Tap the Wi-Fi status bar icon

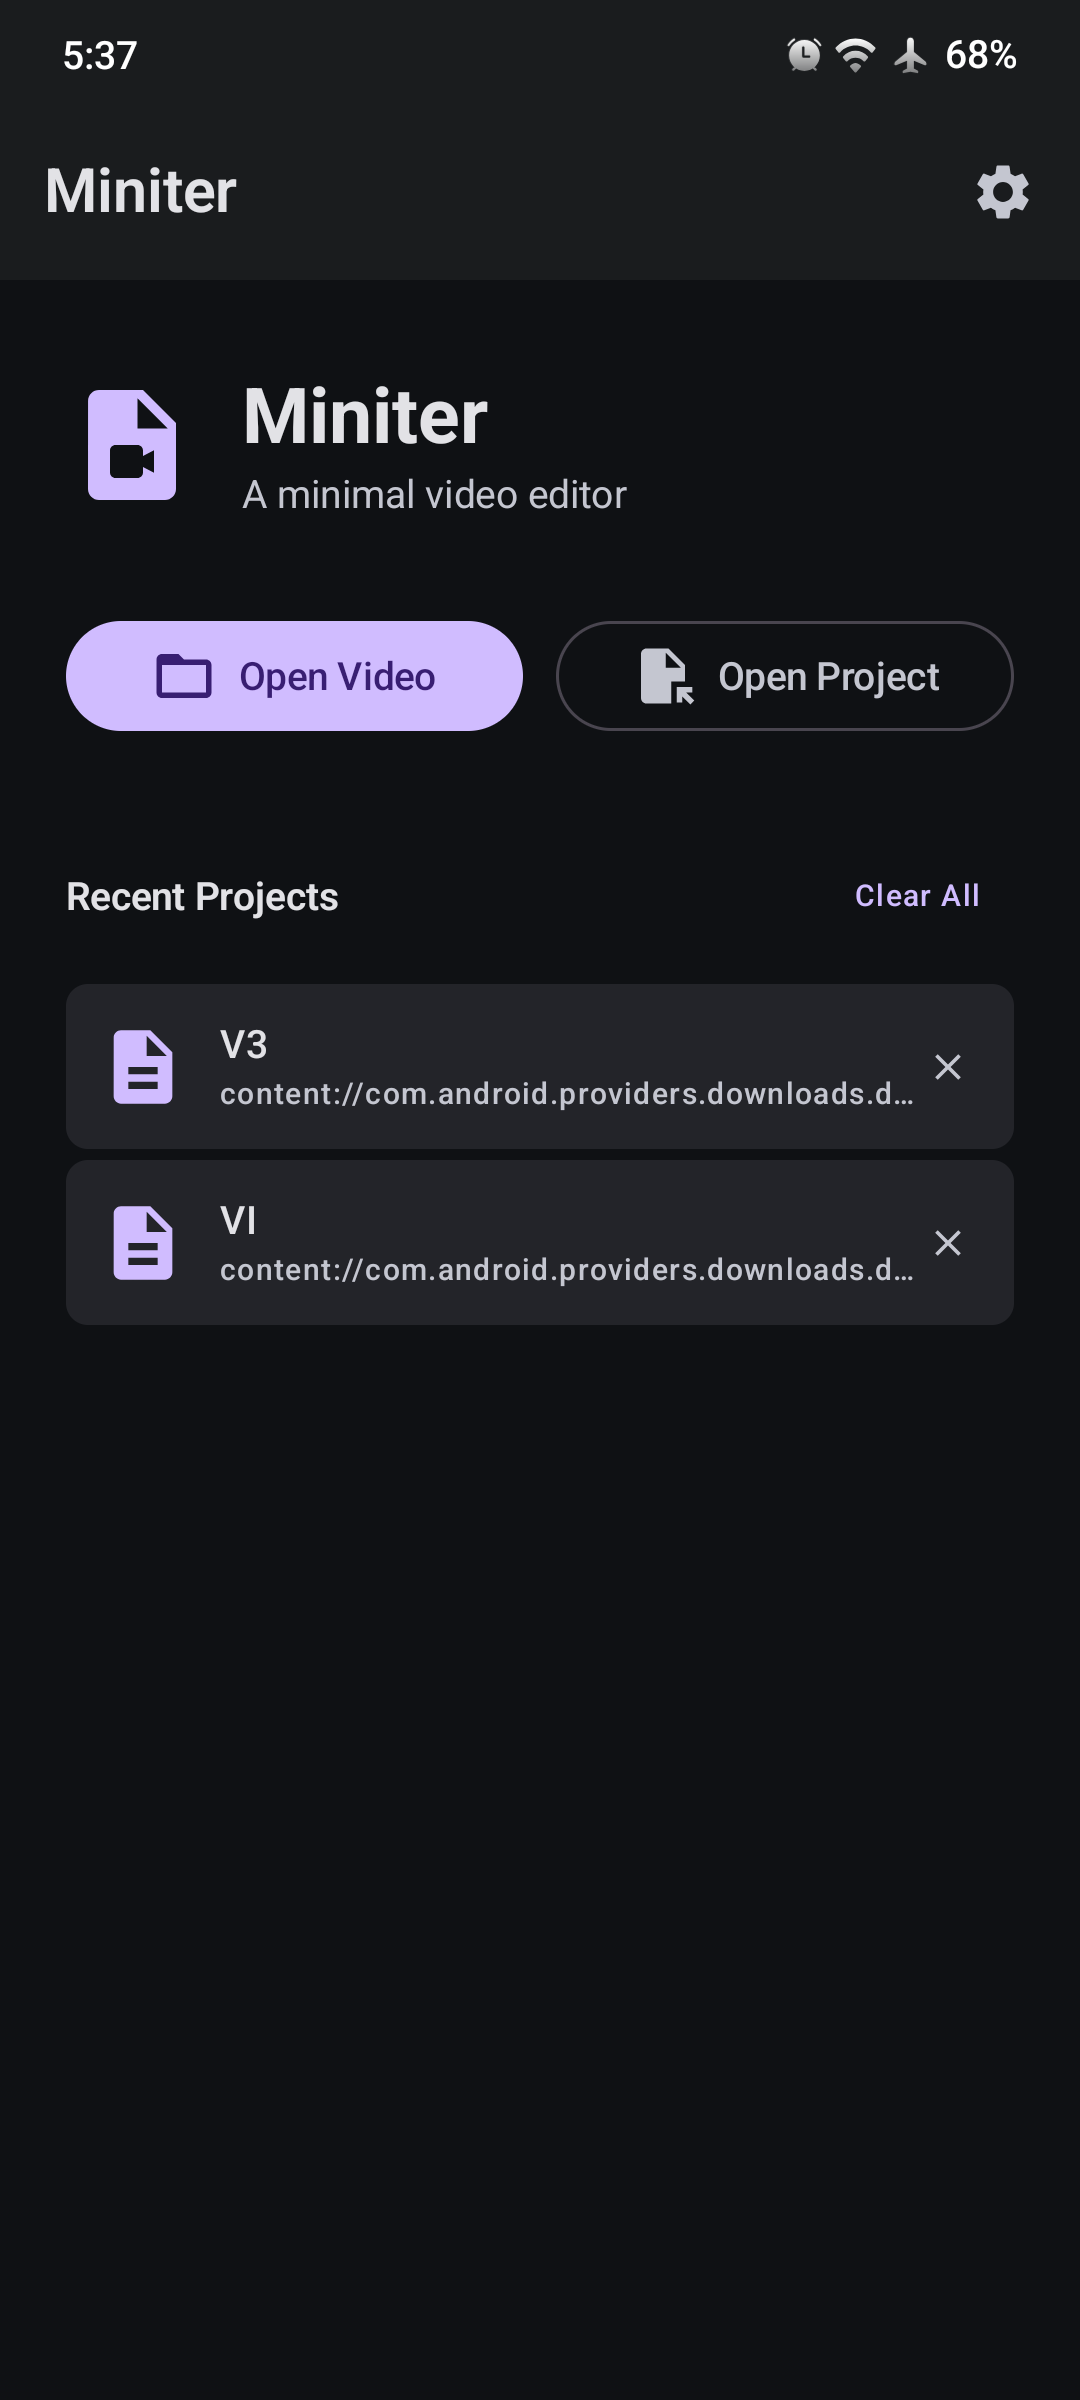click(x=856, y=55)
